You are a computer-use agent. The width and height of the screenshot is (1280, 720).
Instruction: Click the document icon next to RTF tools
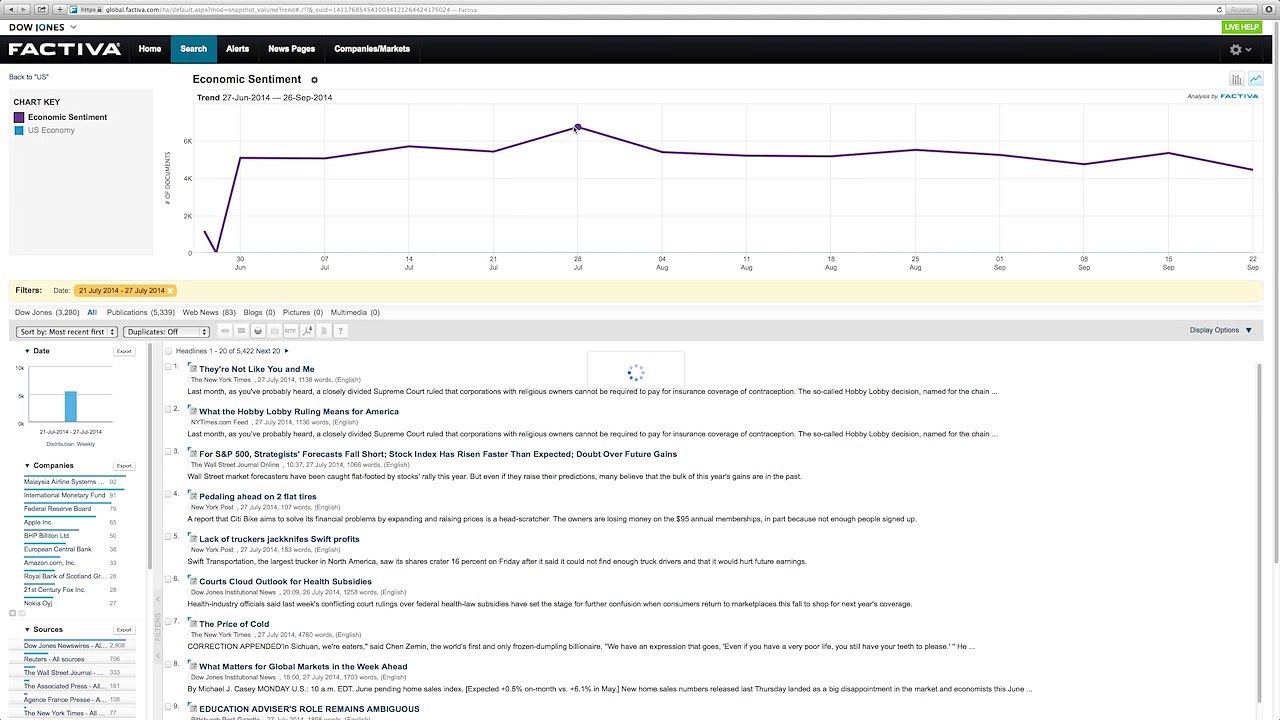(x=323, y=331)
